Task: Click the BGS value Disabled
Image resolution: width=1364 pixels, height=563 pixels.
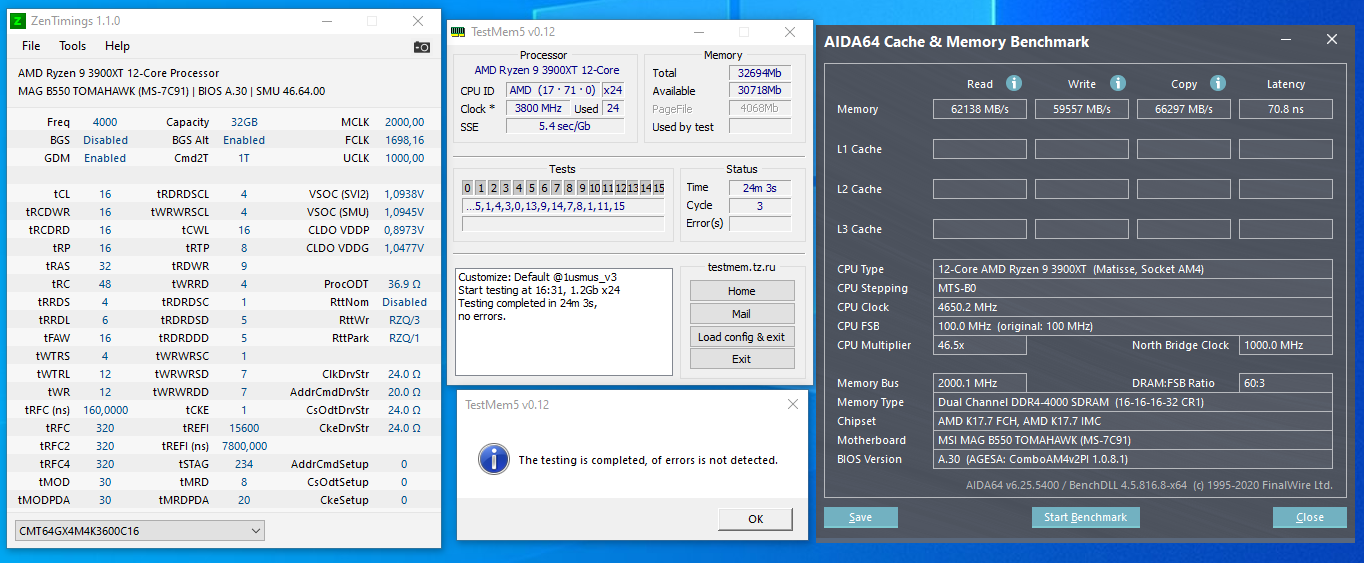Action: click(x=105, y=140)
